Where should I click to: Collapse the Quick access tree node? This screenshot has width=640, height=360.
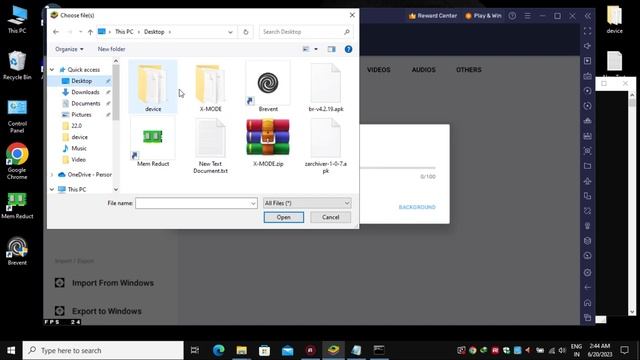(x=52, y=70)
